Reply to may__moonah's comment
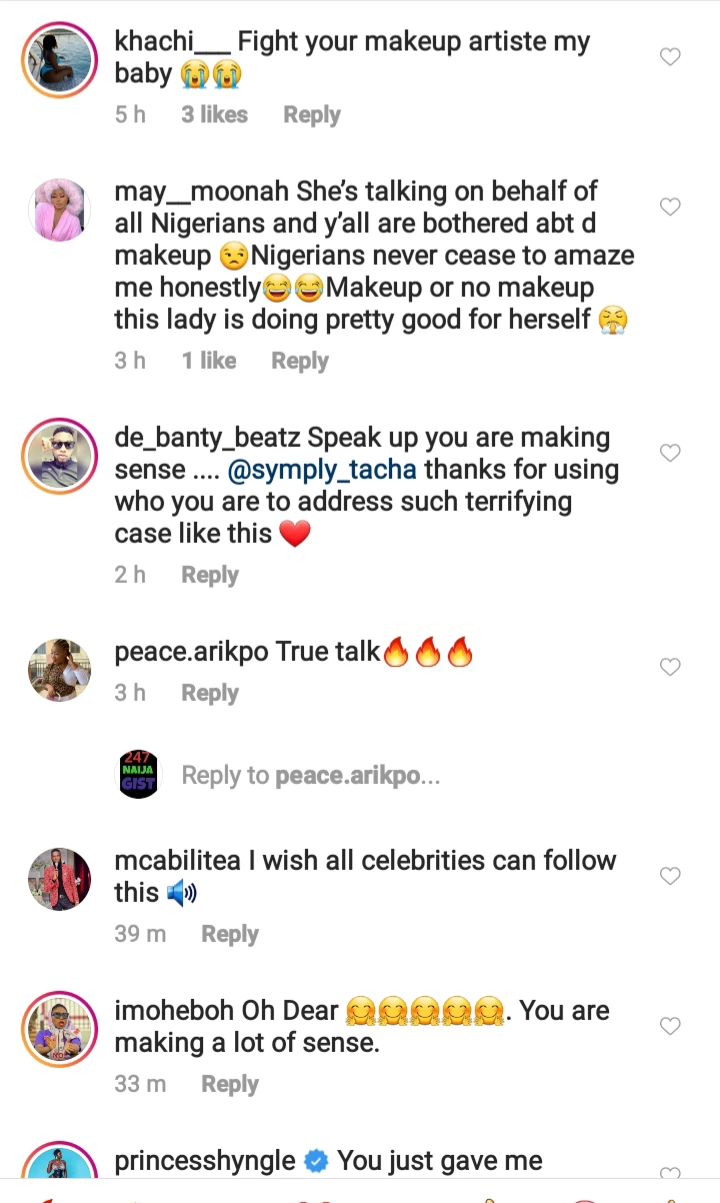The height and width of the screenshot is (1203, 720). click(x=300, y=361)
